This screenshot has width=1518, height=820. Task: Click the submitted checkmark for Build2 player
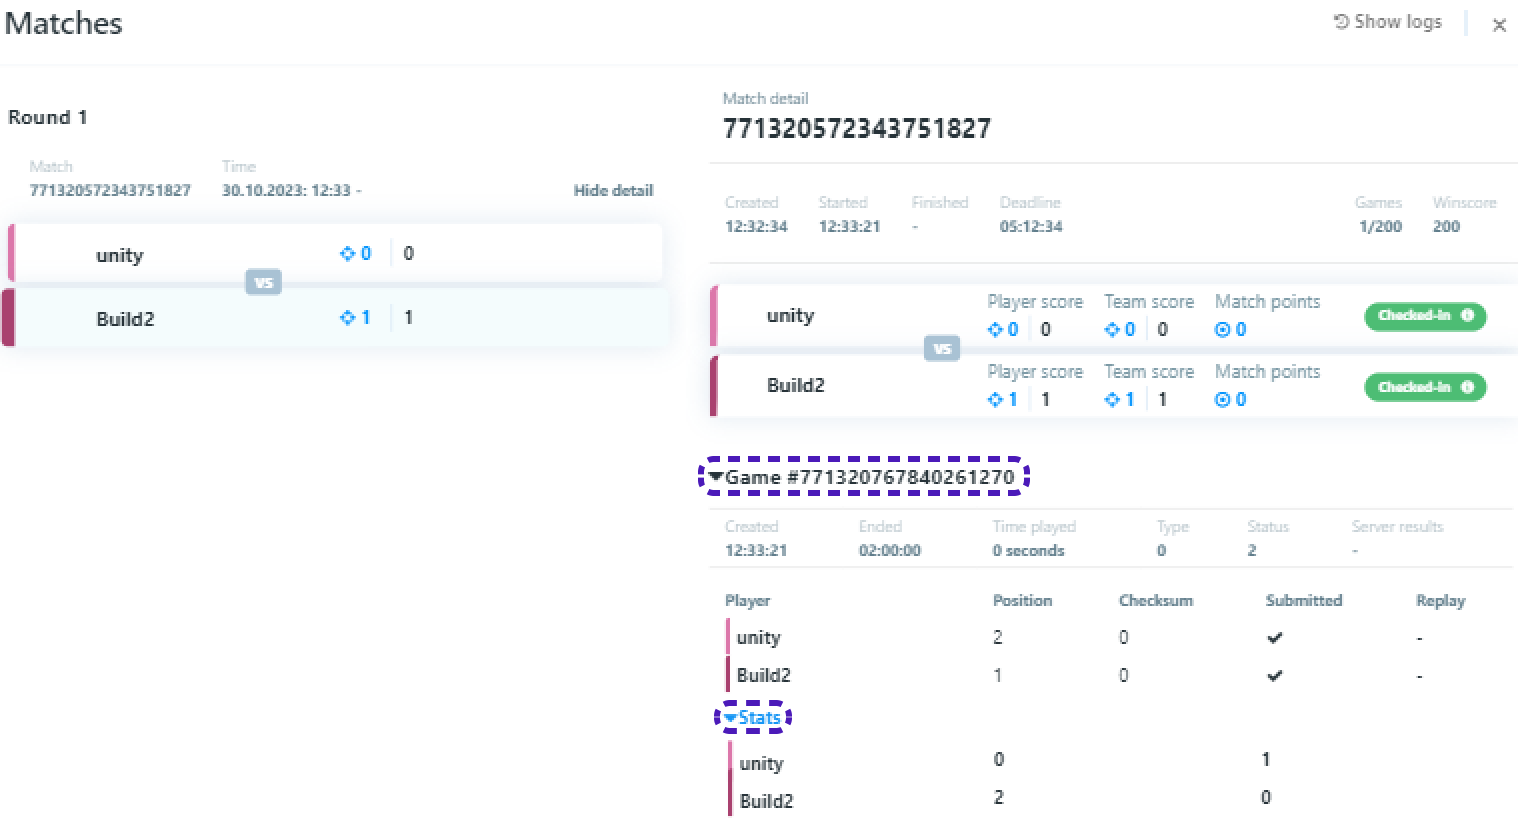click(x=1274, y=676)
